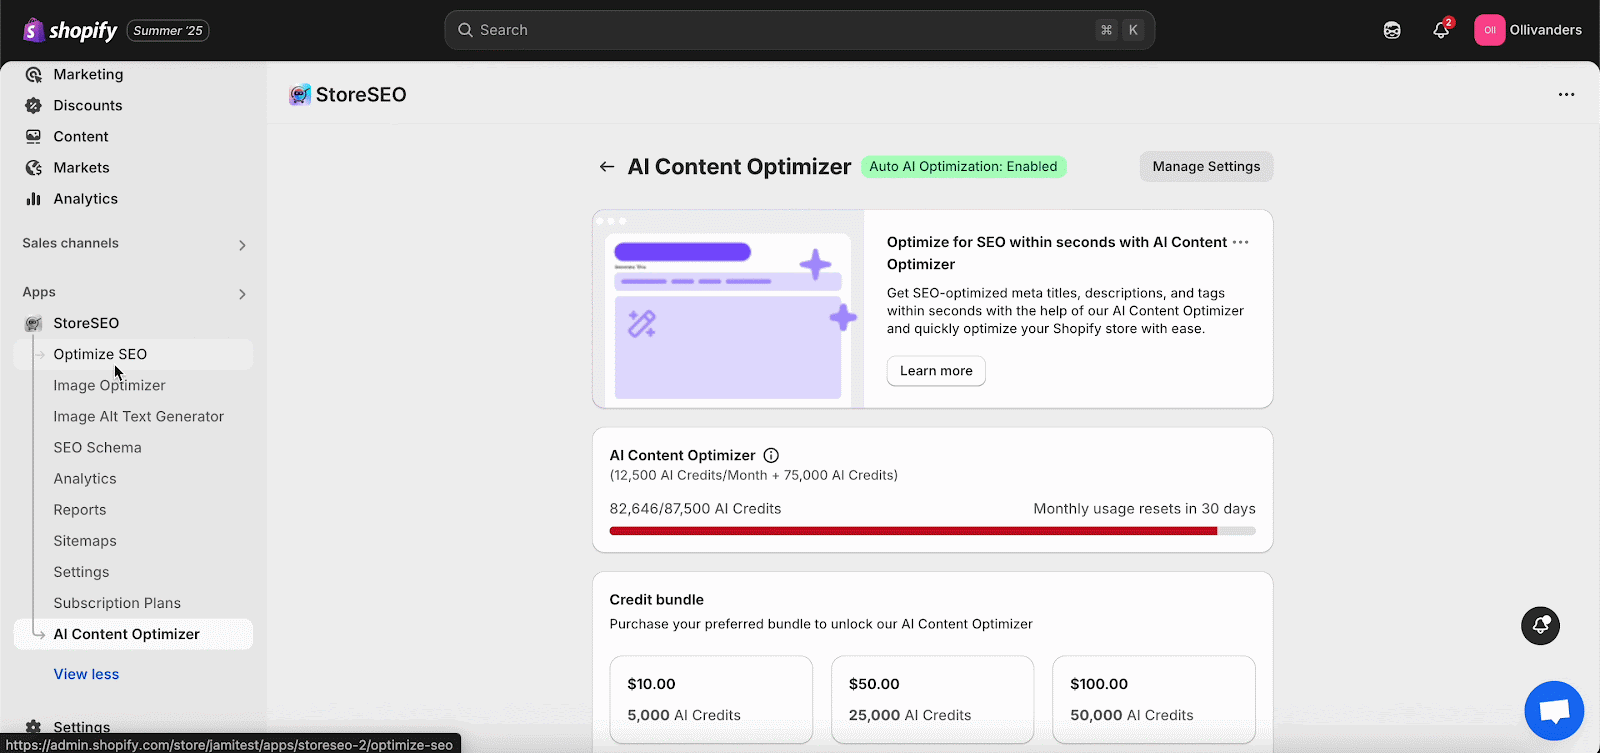This screenshot has height=753, width=1600.
Task: Click the StoreSEO header app icon
Action: click(x=300, y=95)
